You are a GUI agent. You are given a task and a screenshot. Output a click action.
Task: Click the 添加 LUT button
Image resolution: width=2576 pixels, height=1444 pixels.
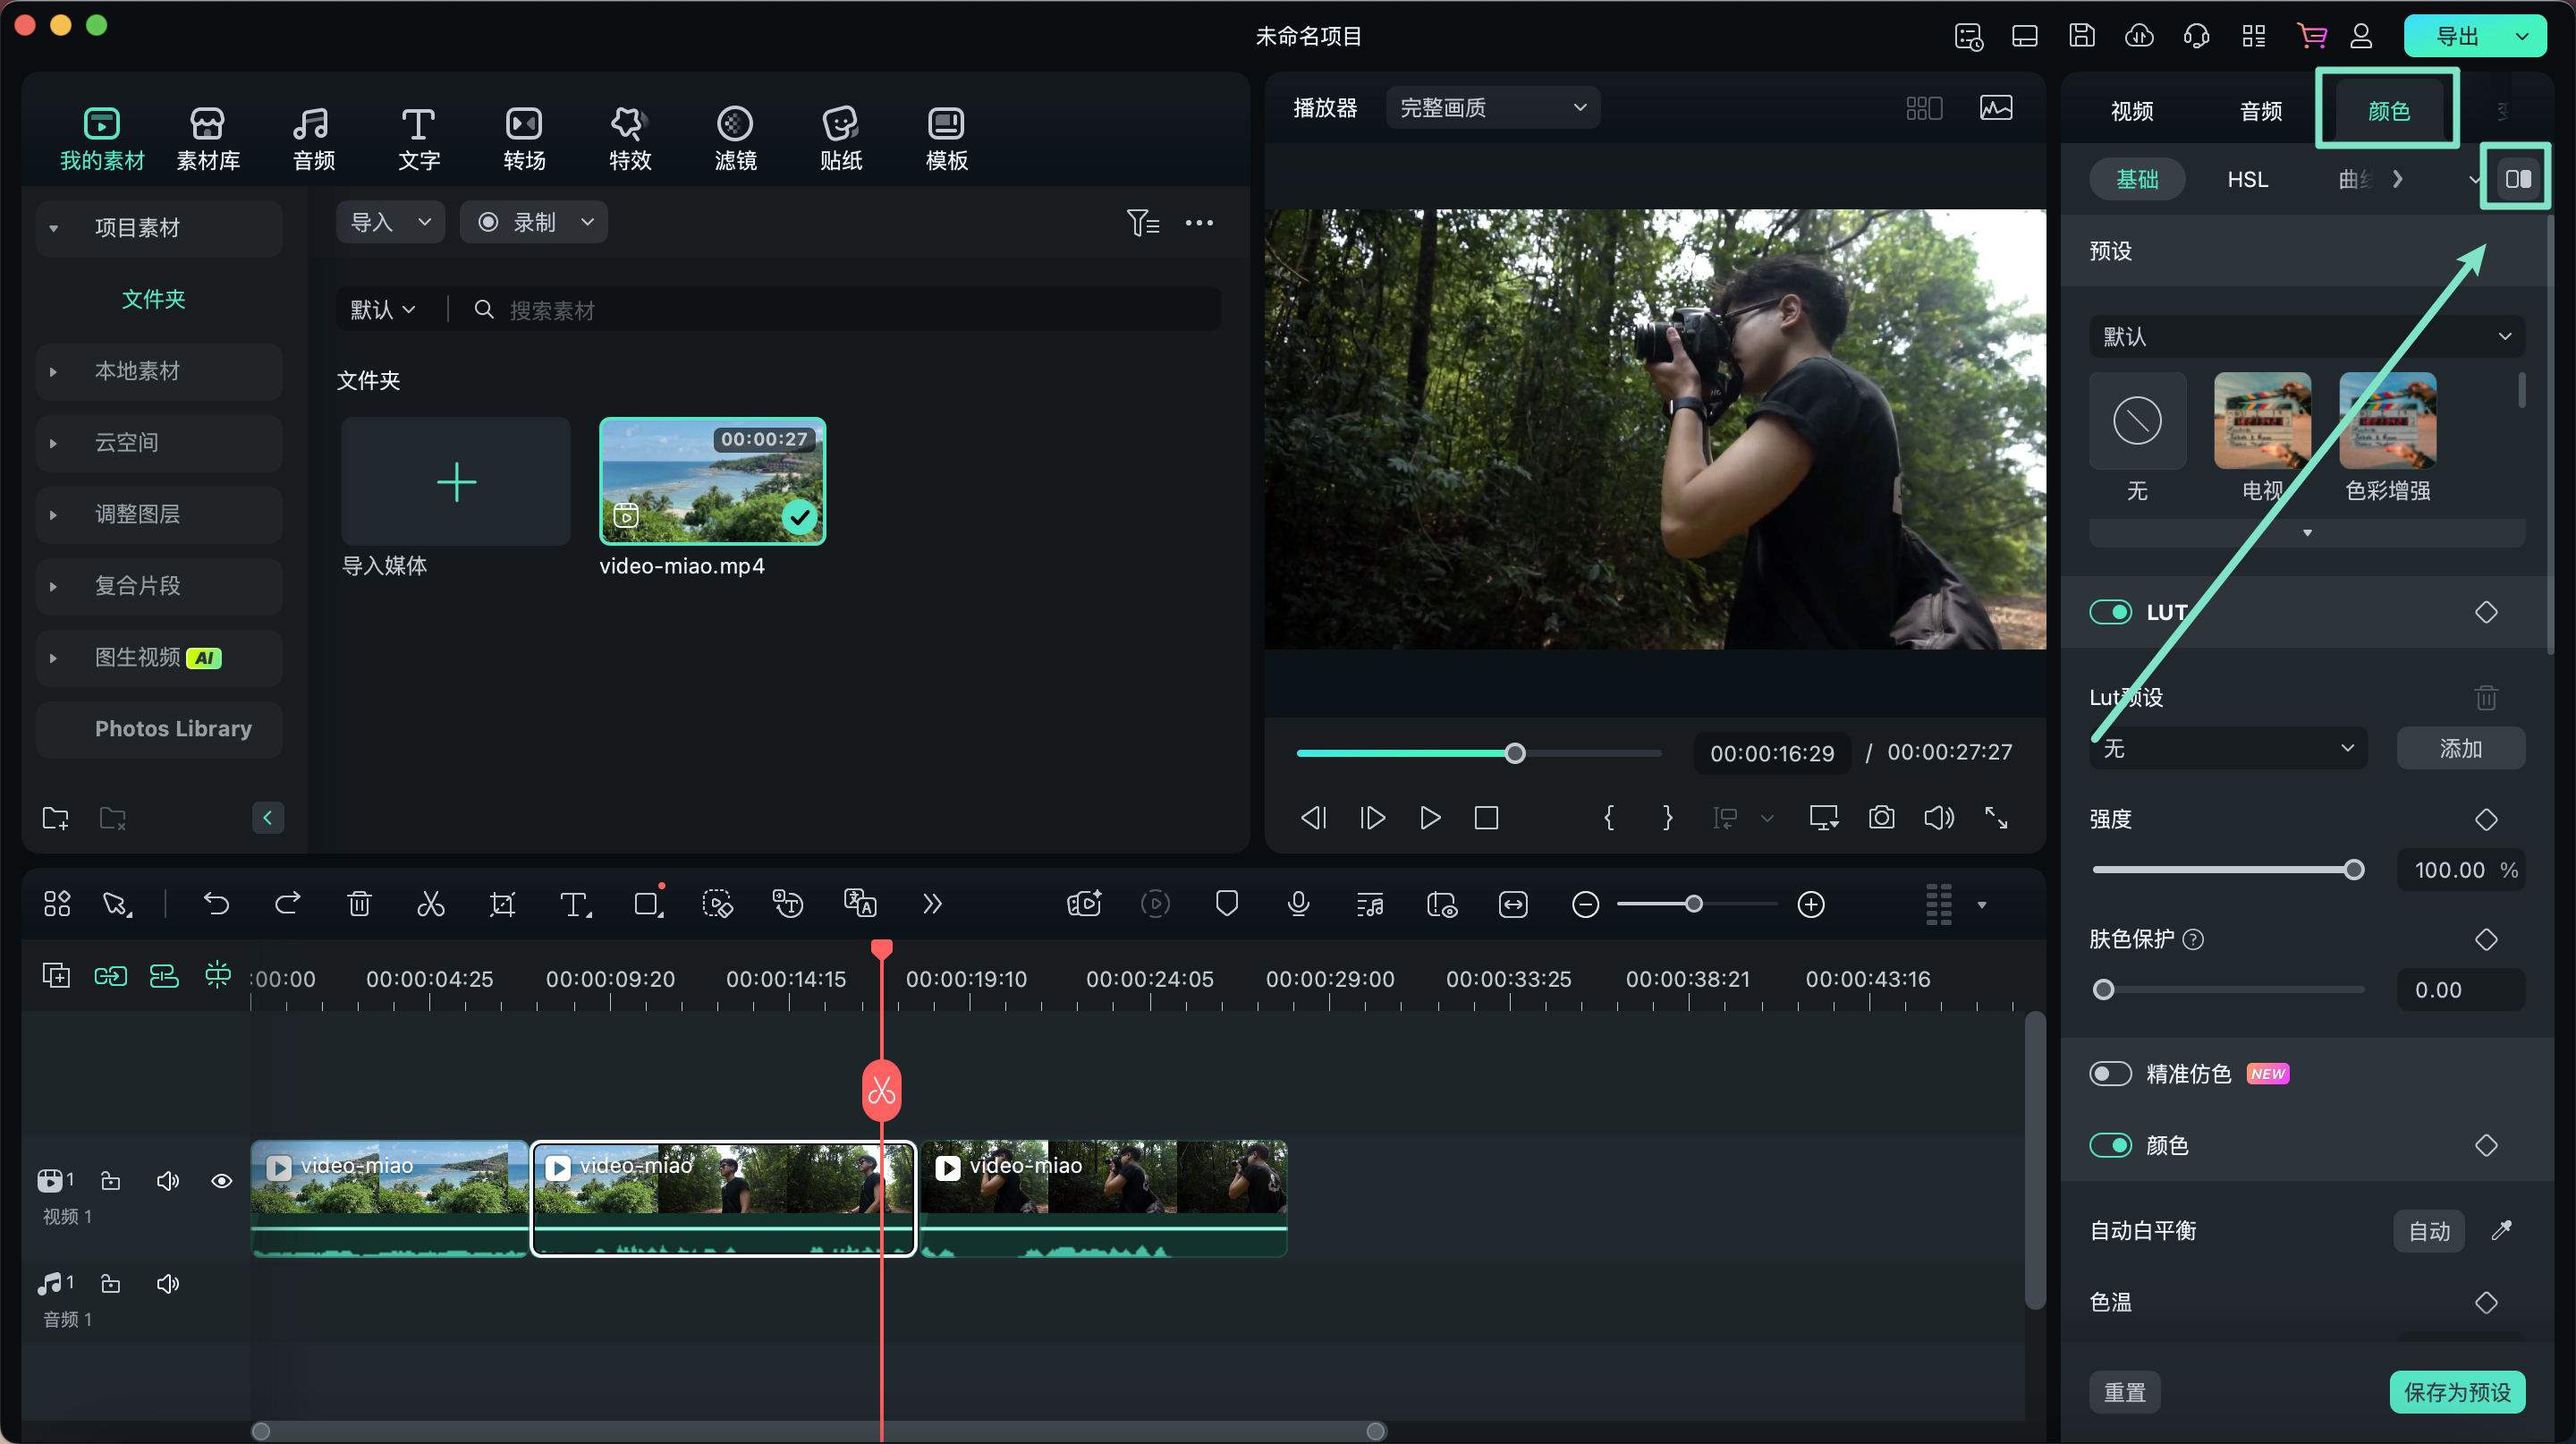[x=2460, y=748]
